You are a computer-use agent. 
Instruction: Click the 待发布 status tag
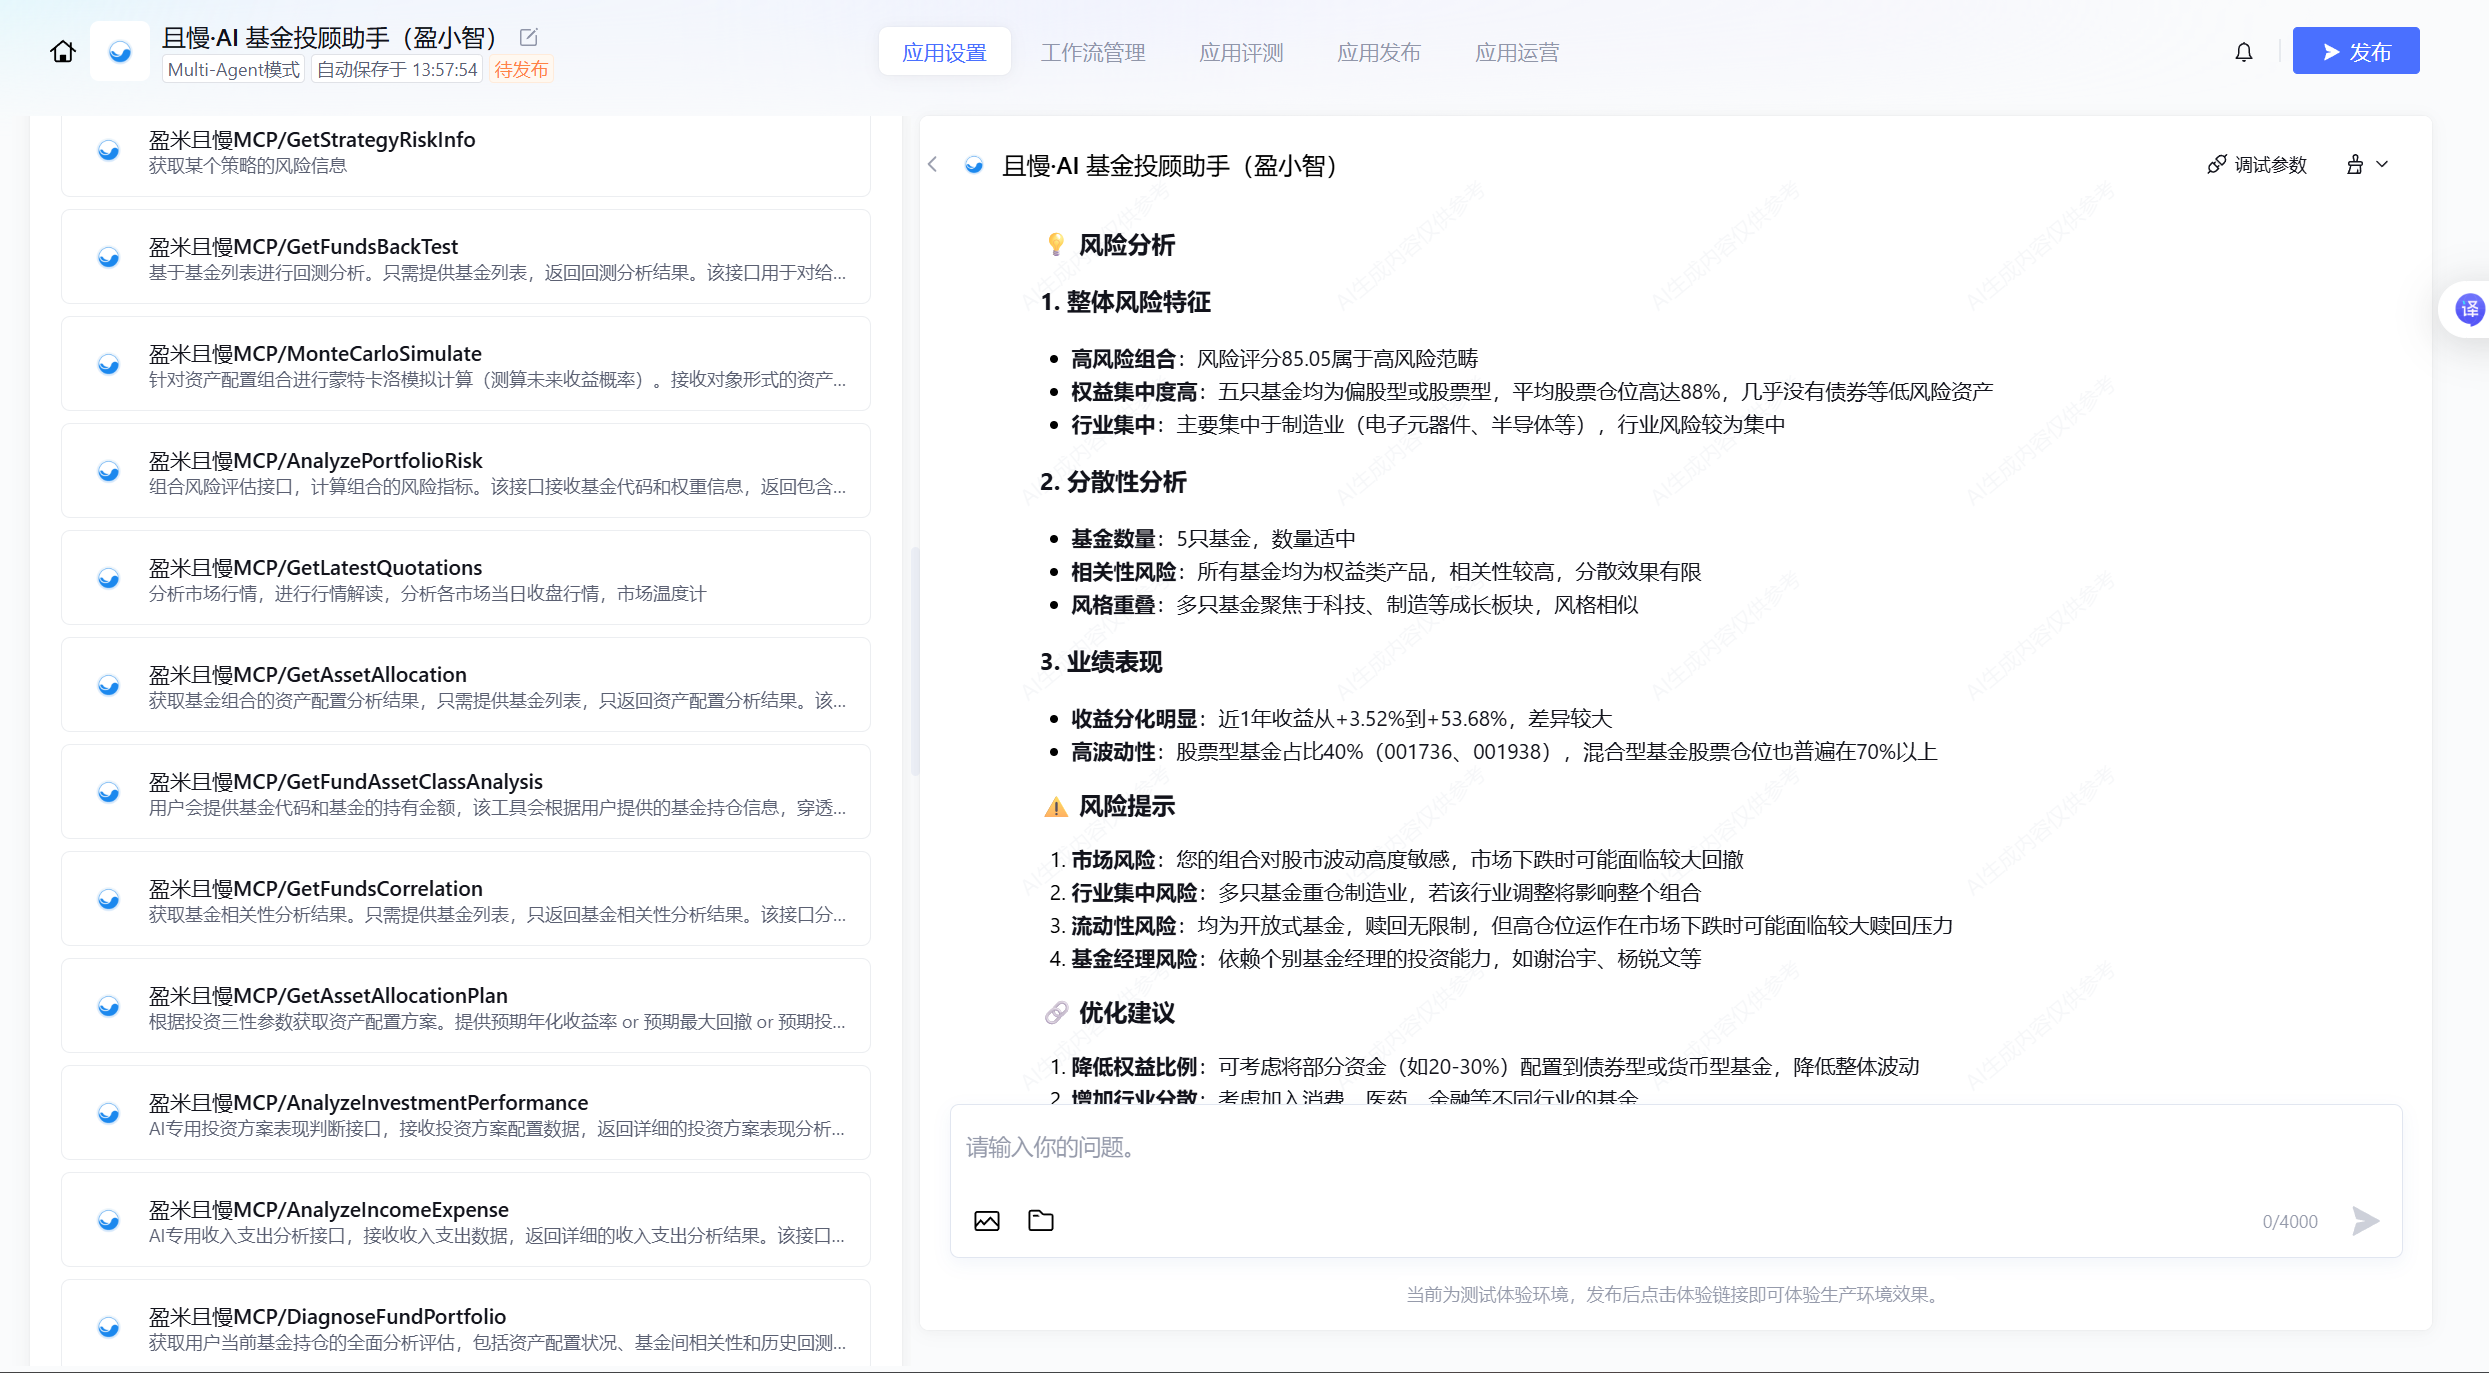pos(521,70)
